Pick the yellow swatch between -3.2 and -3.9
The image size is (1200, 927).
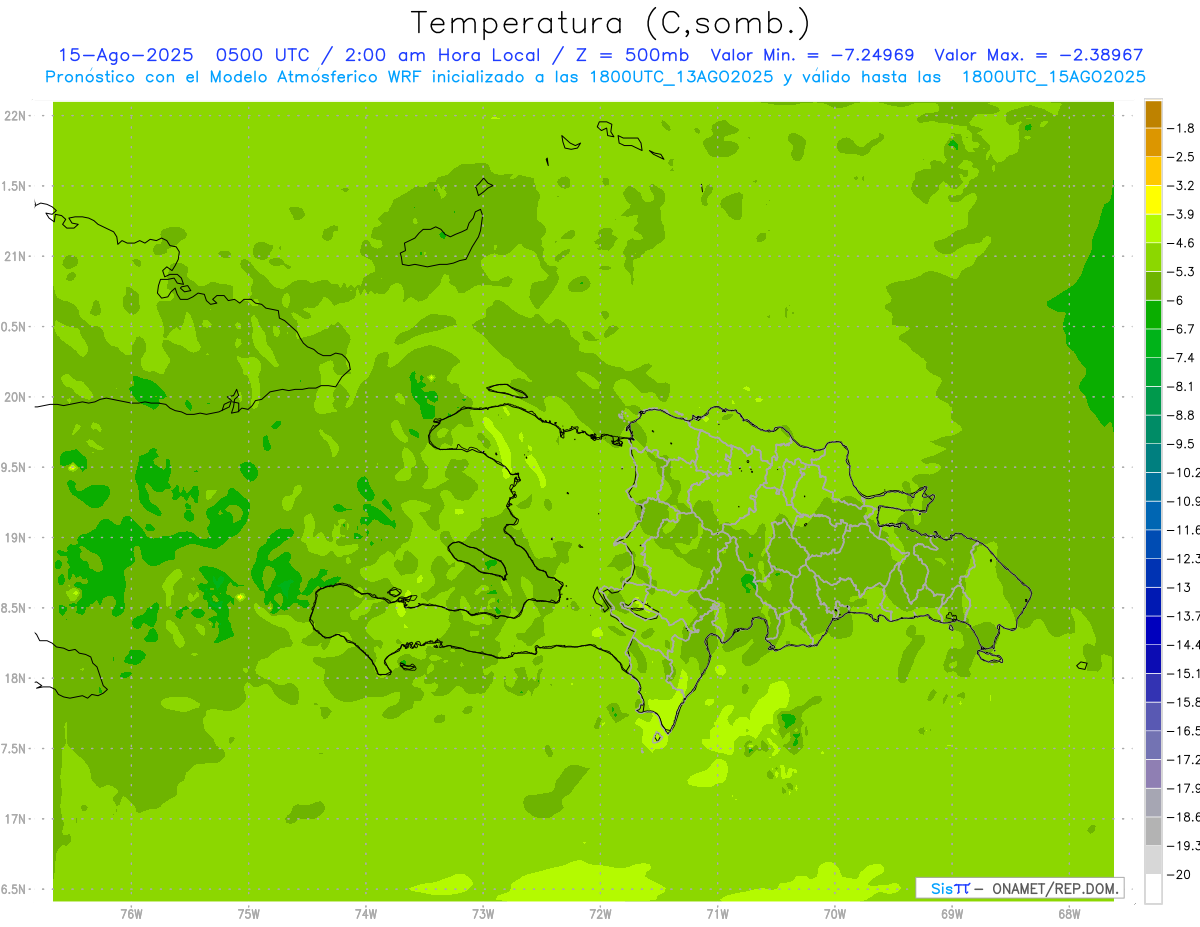tap(1153, 200)
